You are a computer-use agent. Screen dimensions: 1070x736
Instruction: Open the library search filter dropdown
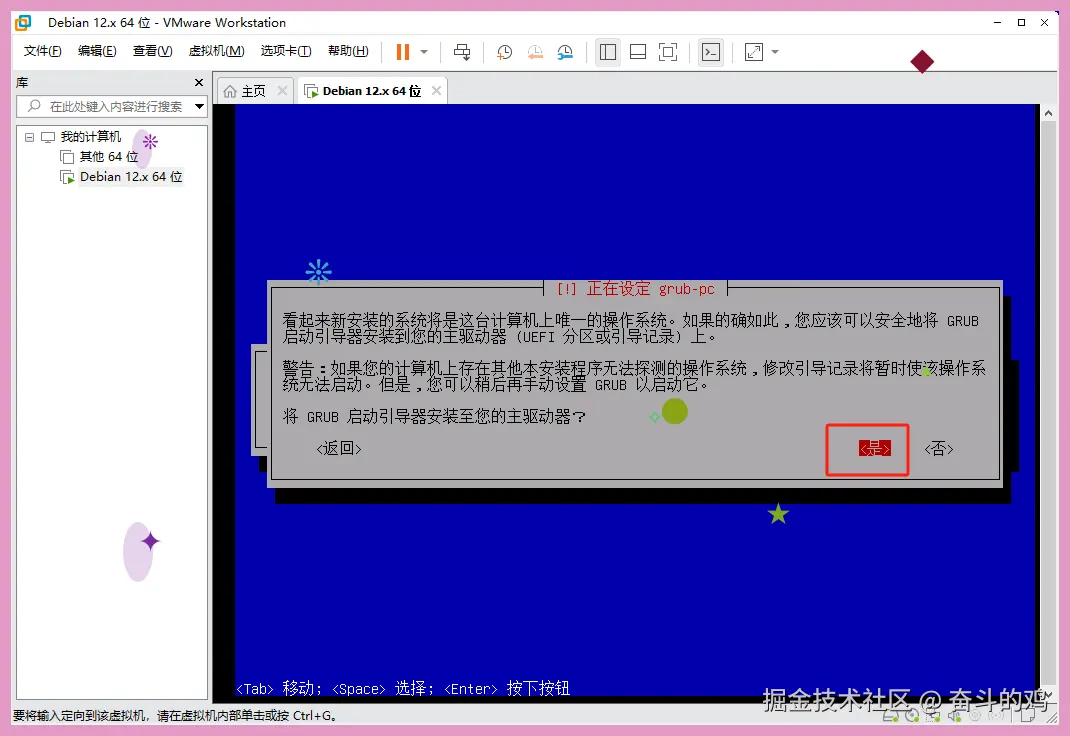(x=199, y=106)
